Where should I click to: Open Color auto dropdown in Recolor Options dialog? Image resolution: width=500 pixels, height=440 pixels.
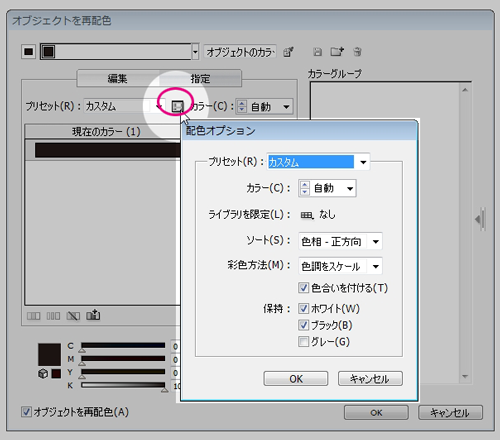(x=350, y=188)
